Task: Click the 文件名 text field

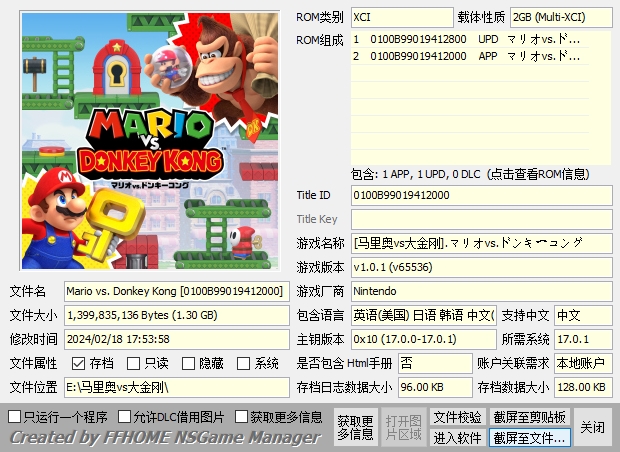Action: (x=176, y=291)
